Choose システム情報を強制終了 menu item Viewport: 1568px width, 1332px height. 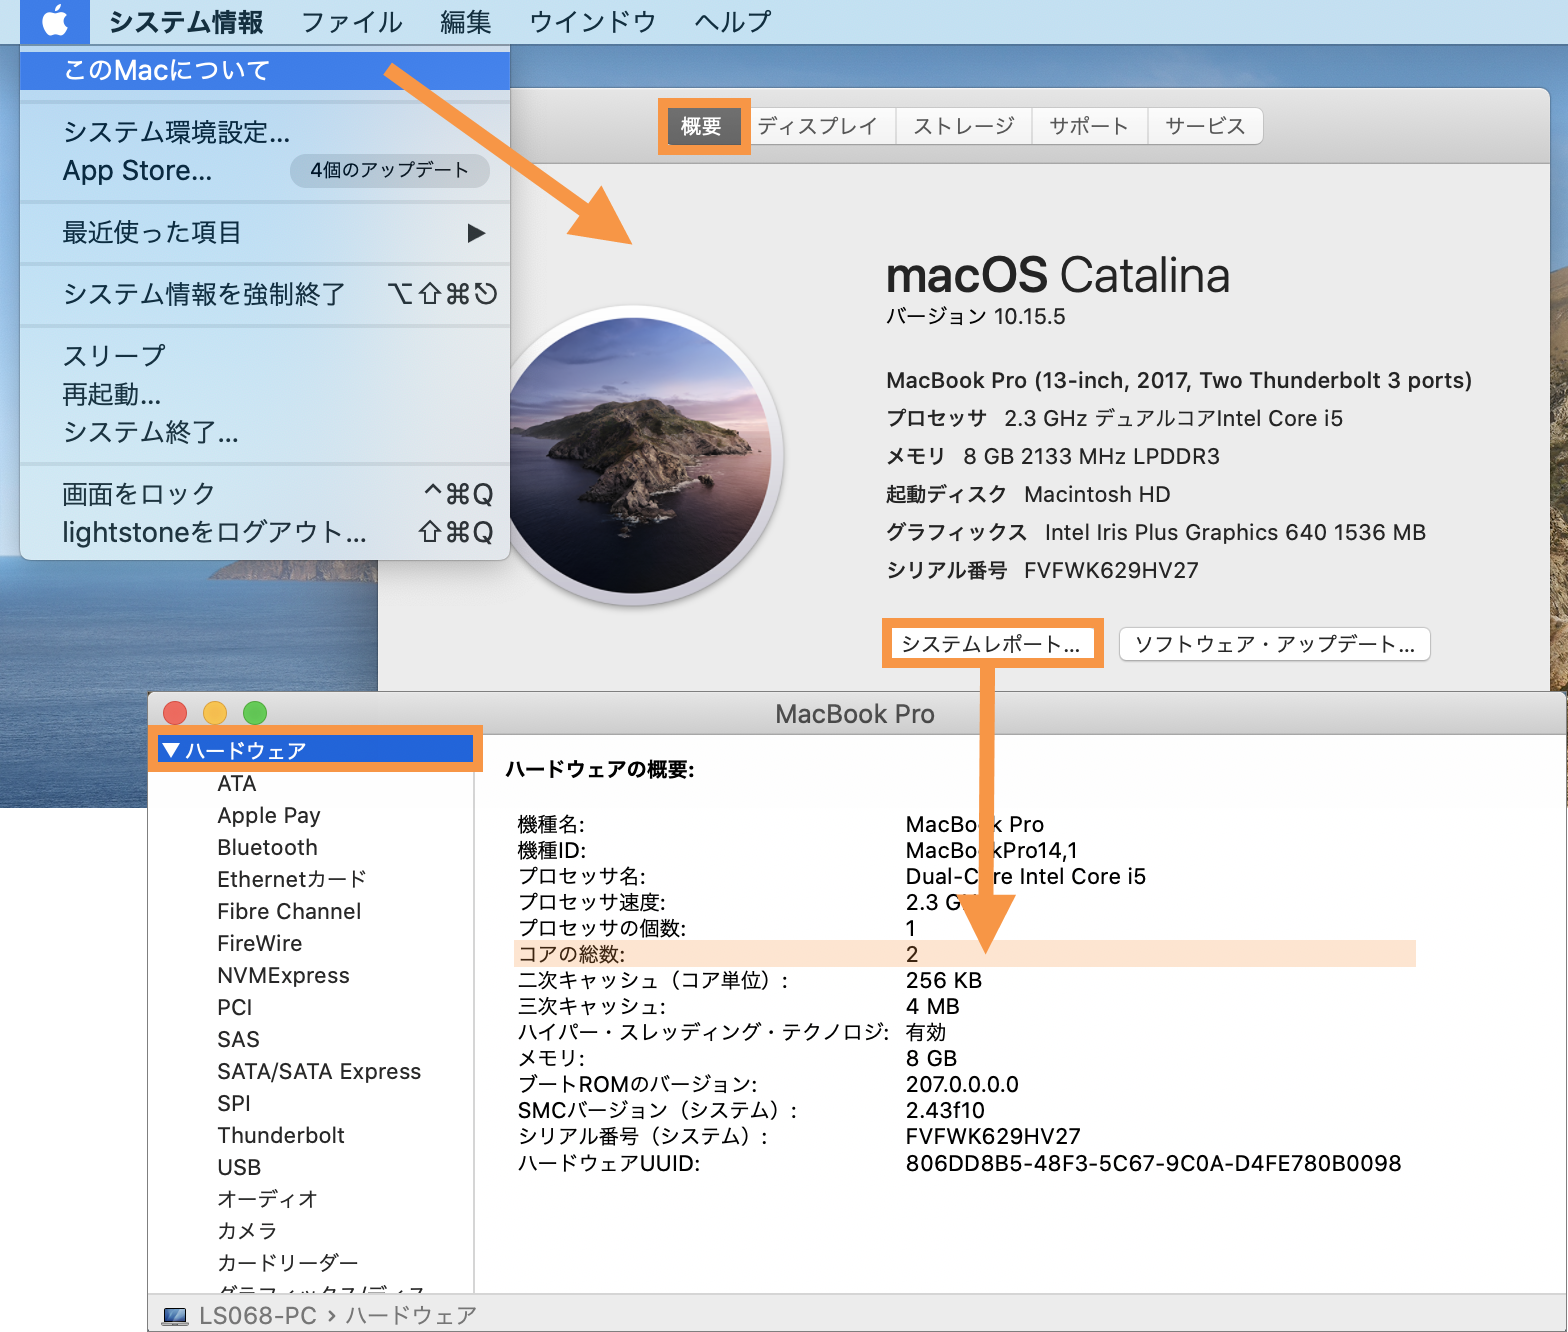coord(265,294)
